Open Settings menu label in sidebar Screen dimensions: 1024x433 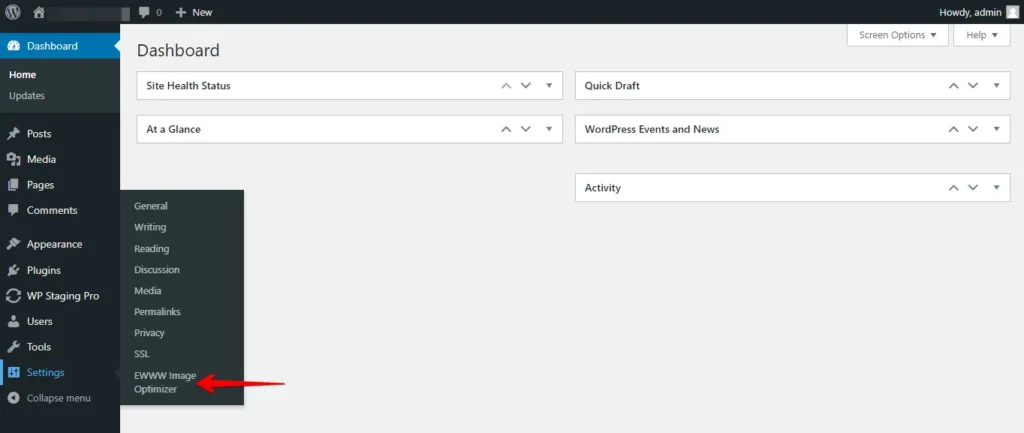coord(46,372)
